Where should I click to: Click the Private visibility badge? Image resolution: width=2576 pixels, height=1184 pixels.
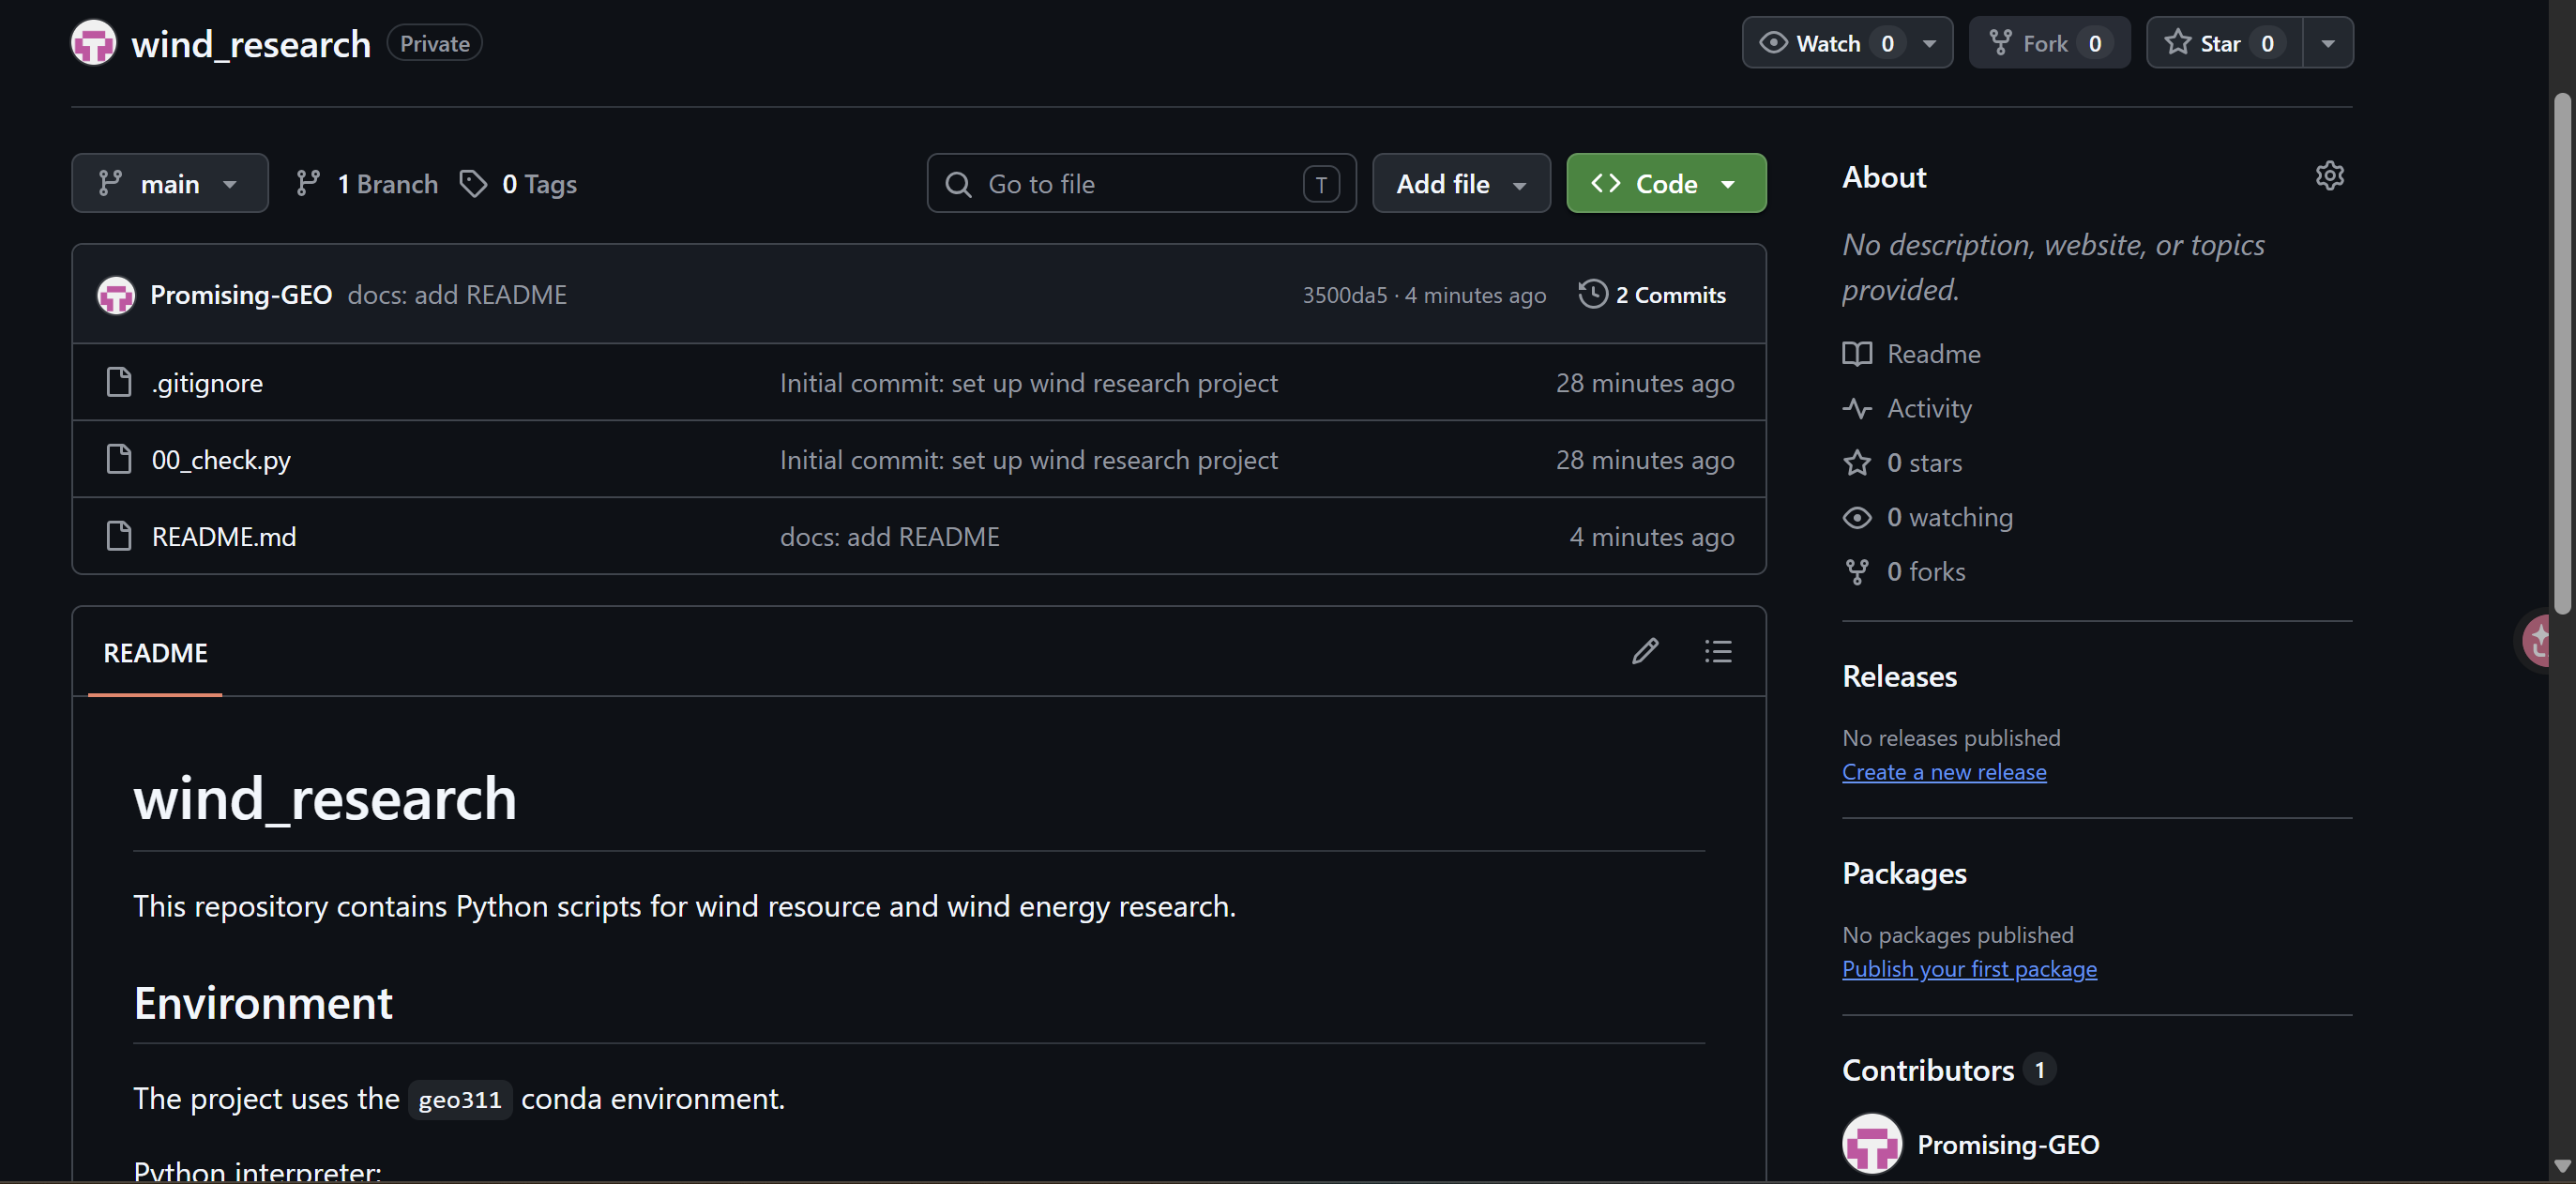point(435,43)
